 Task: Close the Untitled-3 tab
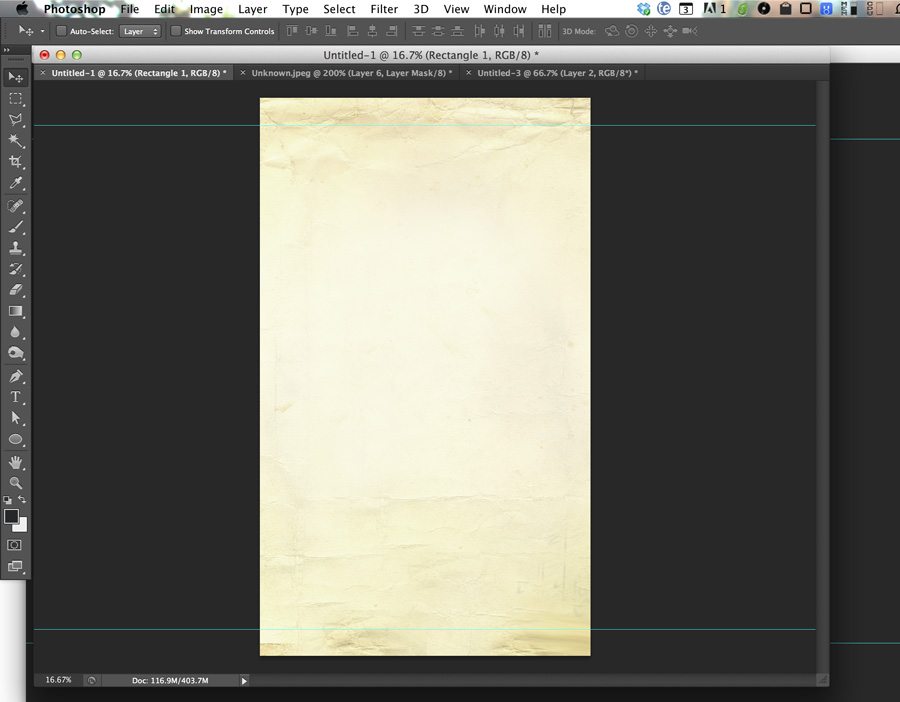(x=468, y=73)
